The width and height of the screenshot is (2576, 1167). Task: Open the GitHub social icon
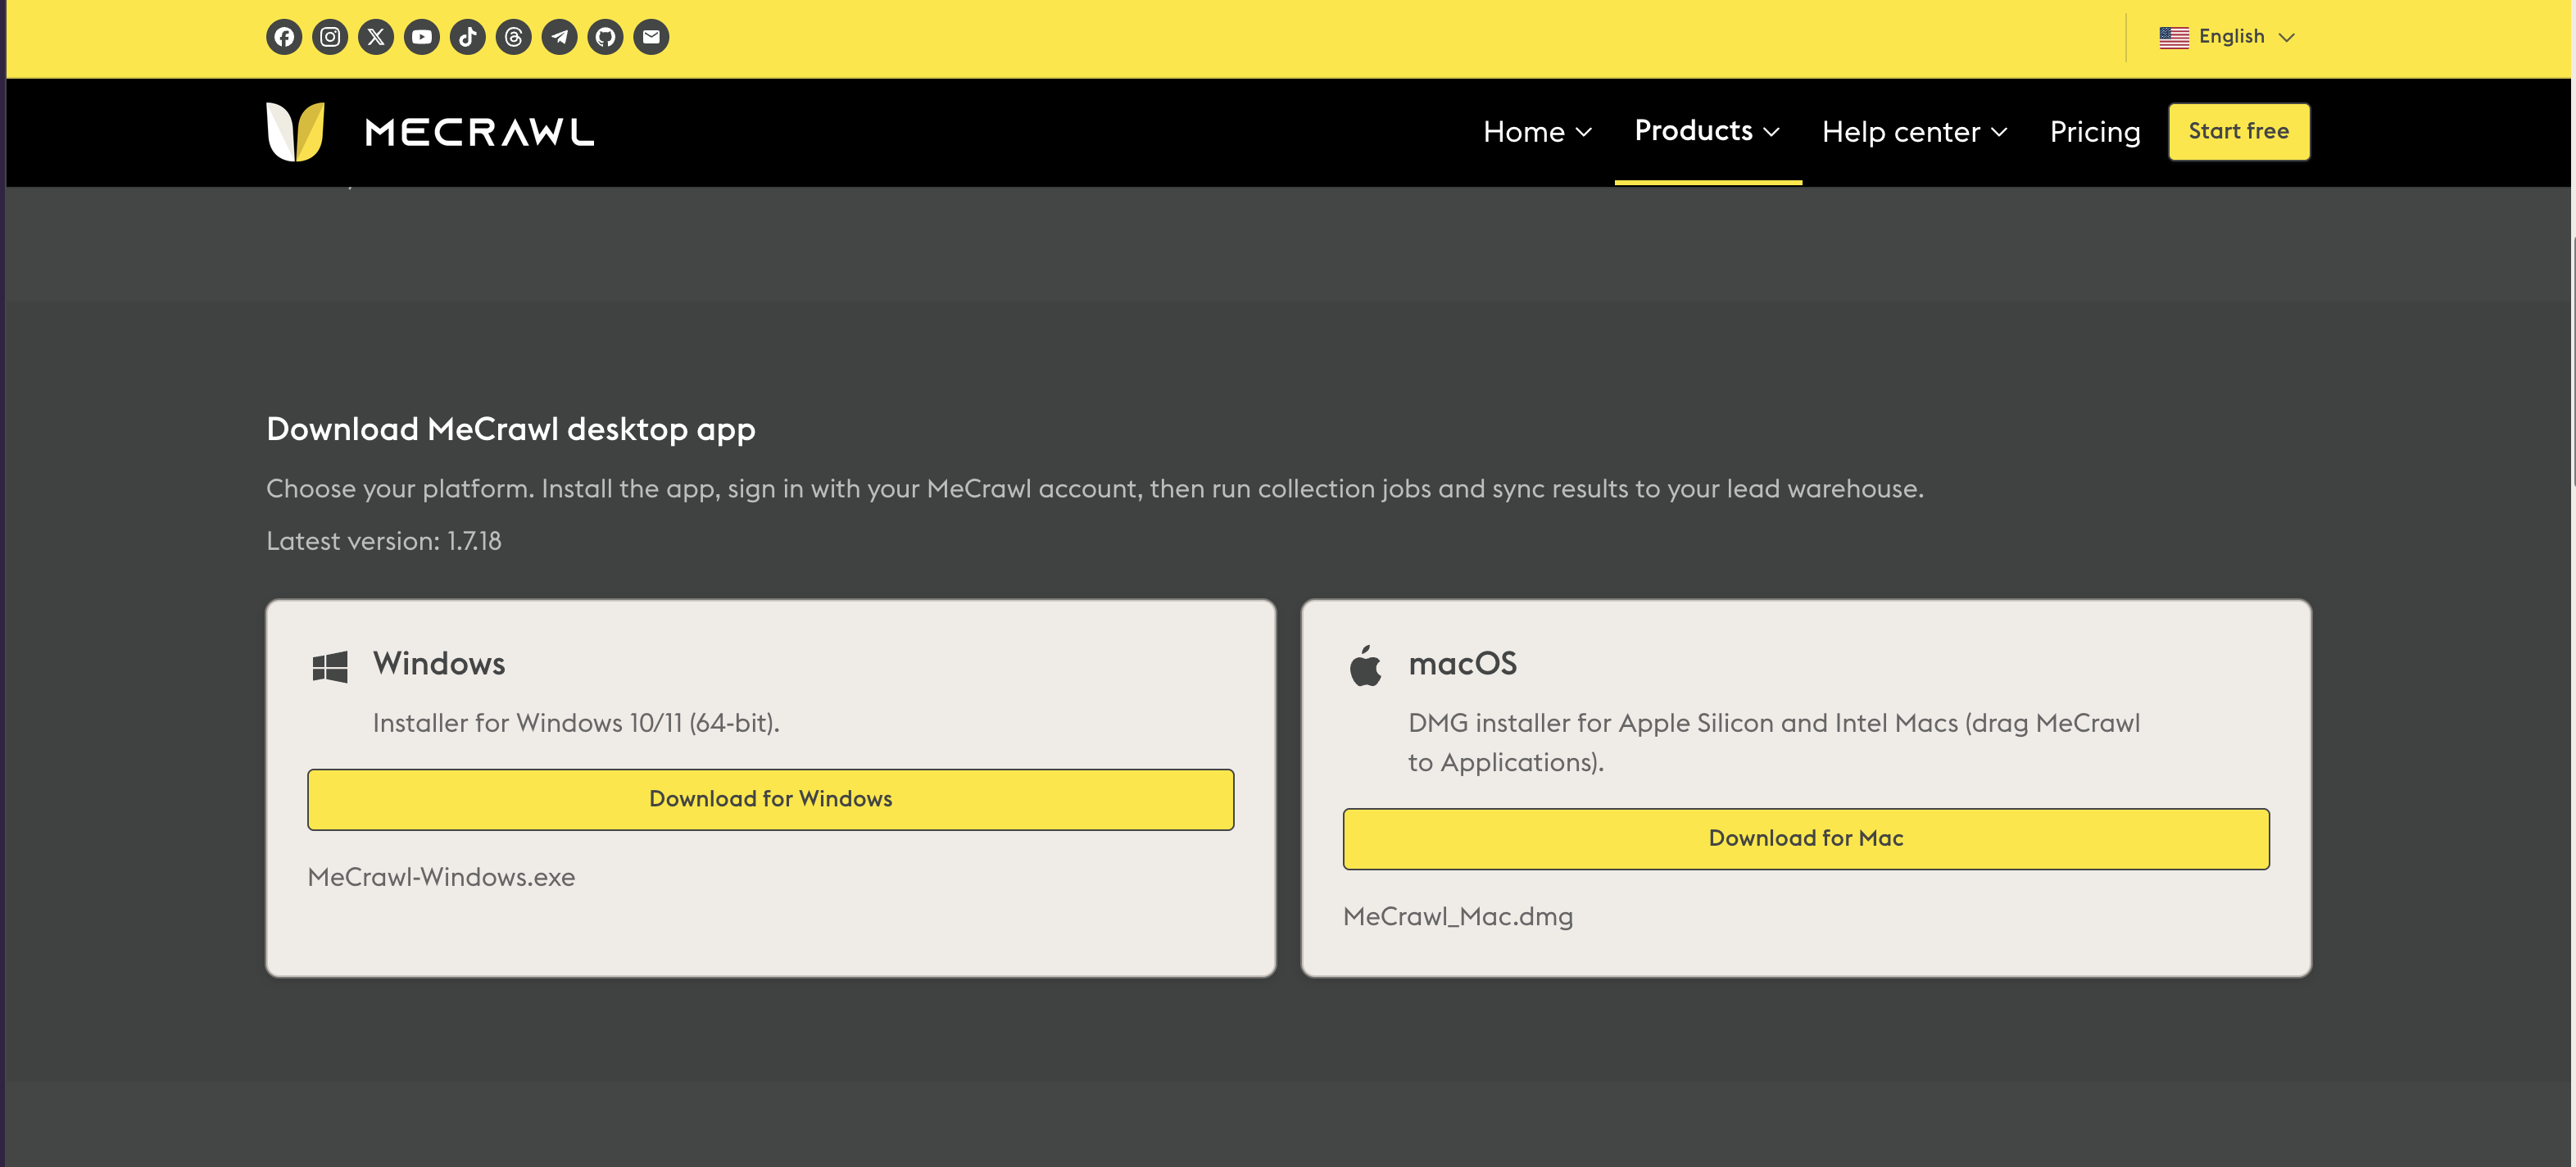coord(606,37)
